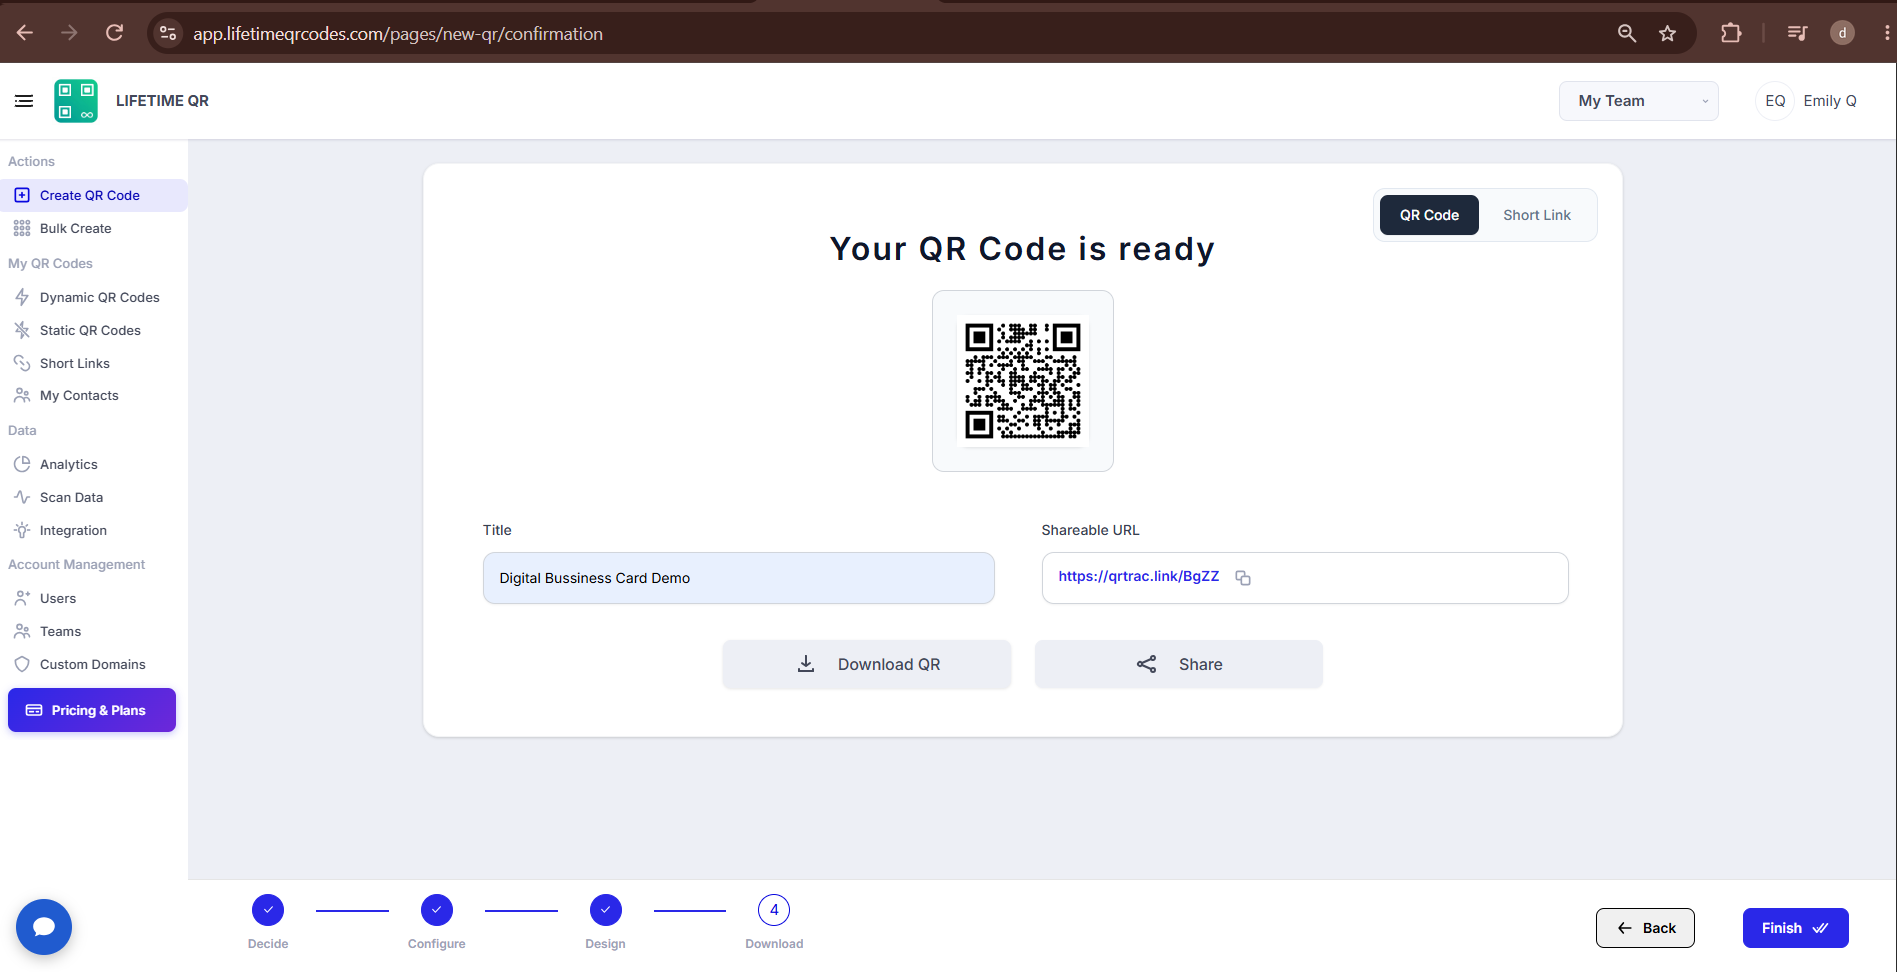The image size is (1897, 972).
Task: Copy the shareable URL with copy icon
Action: tap(1243, 578)
